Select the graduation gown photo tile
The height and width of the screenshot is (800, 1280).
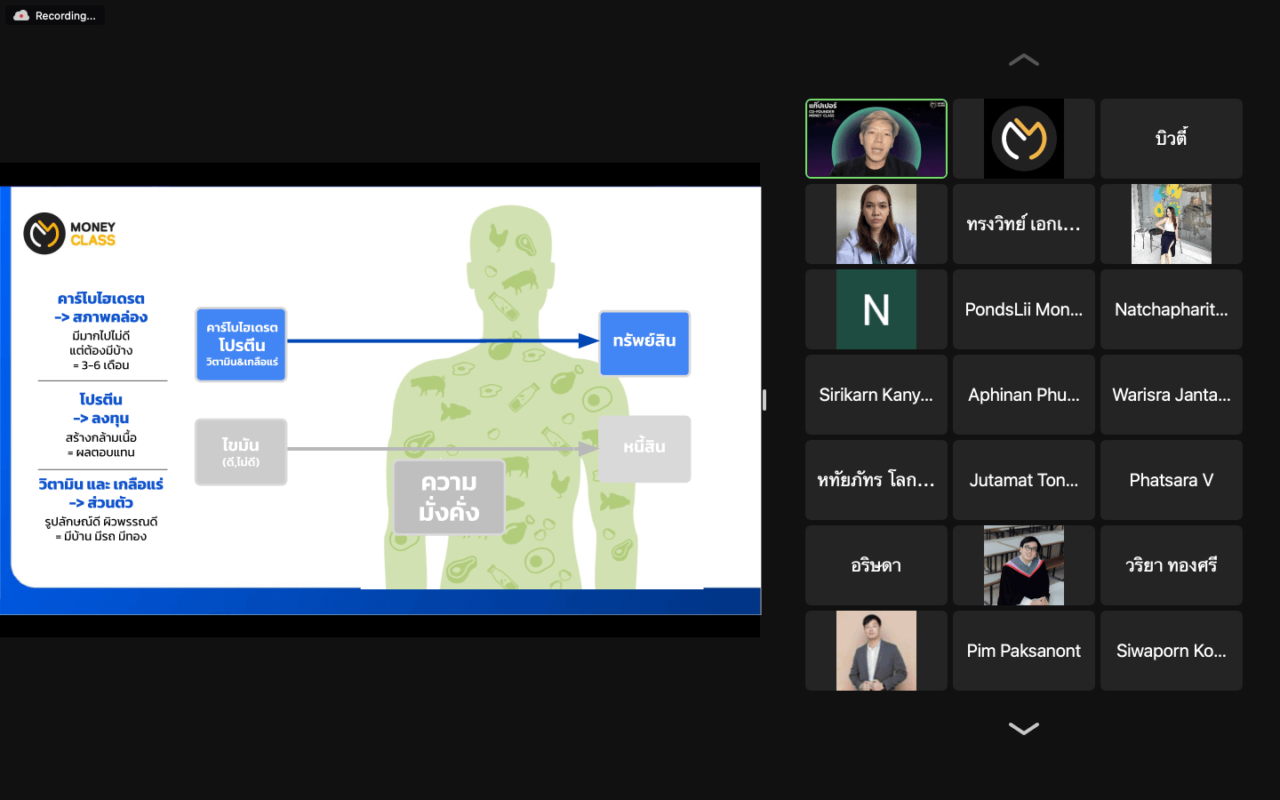1023,566
